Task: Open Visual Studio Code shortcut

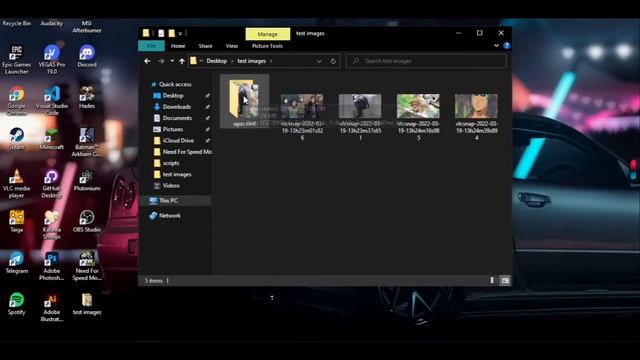Action: tap(52, 101)
